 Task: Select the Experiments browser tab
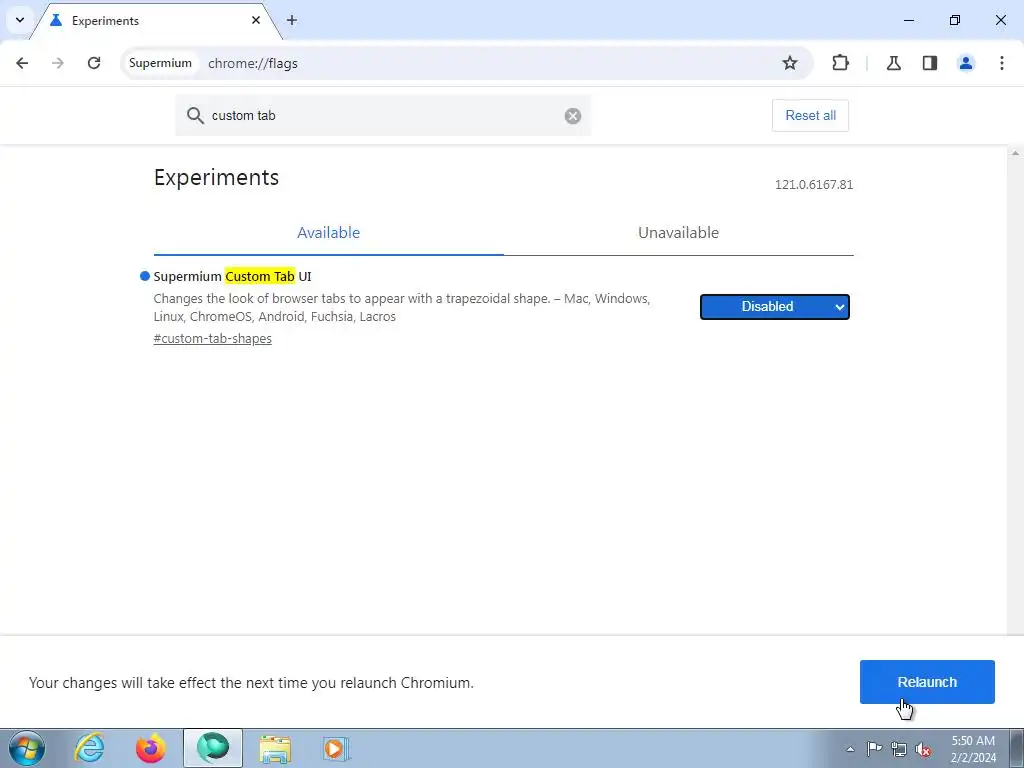point(155,21)
